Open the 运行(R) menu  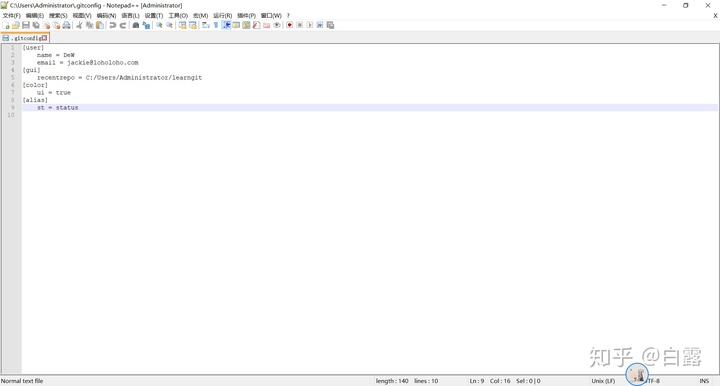click(x=222, y=16)
